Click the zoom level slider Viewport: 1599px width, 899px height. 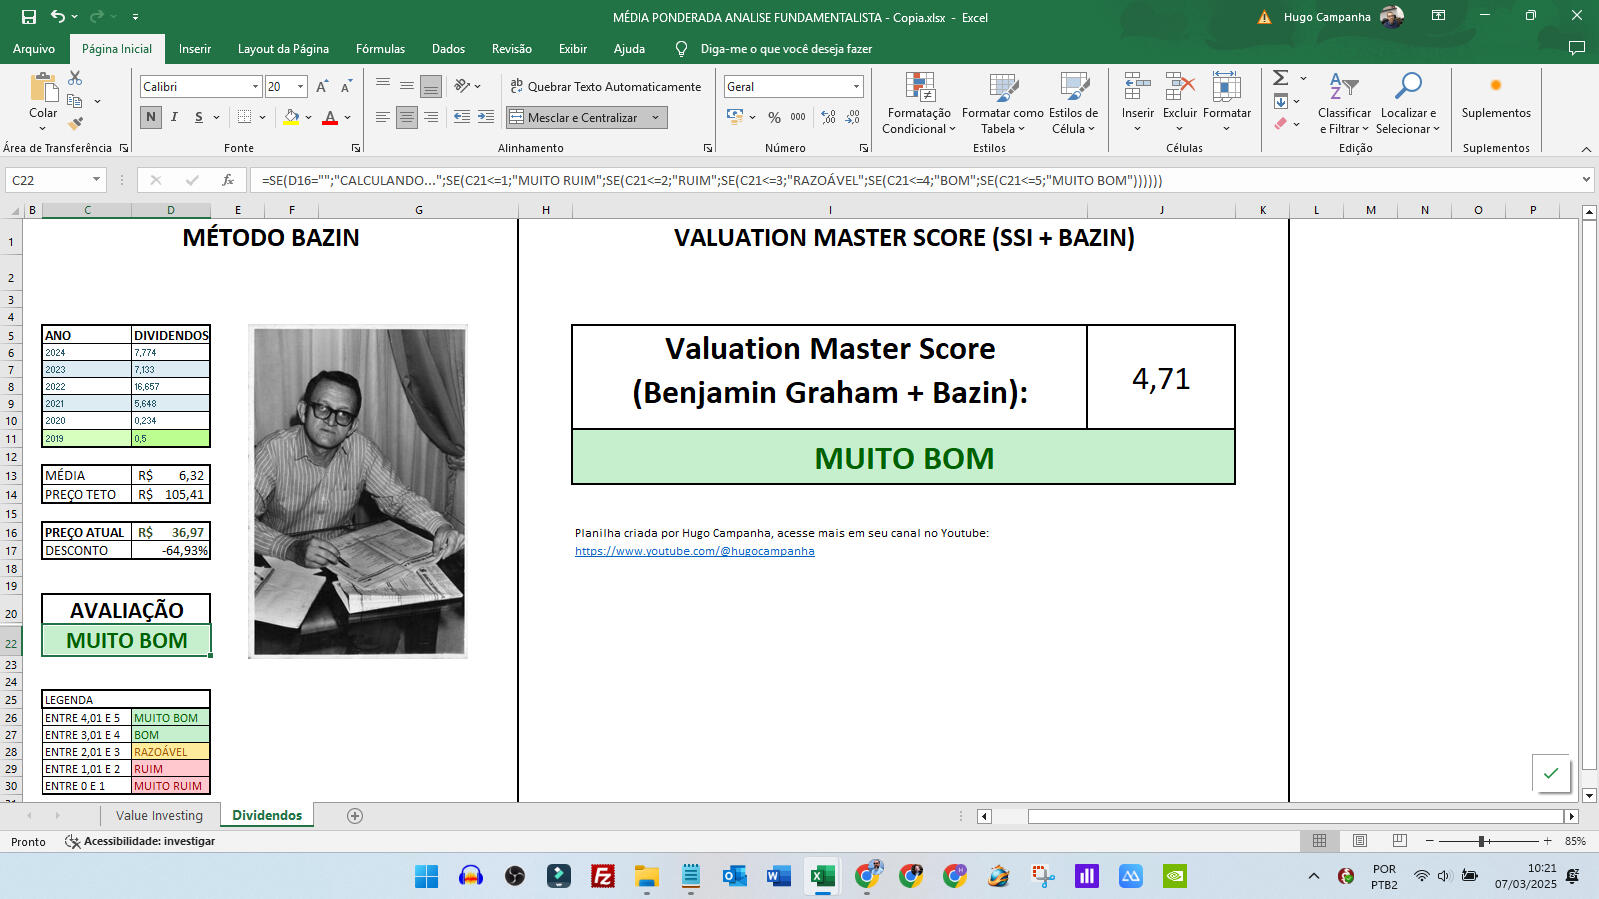1482,841
